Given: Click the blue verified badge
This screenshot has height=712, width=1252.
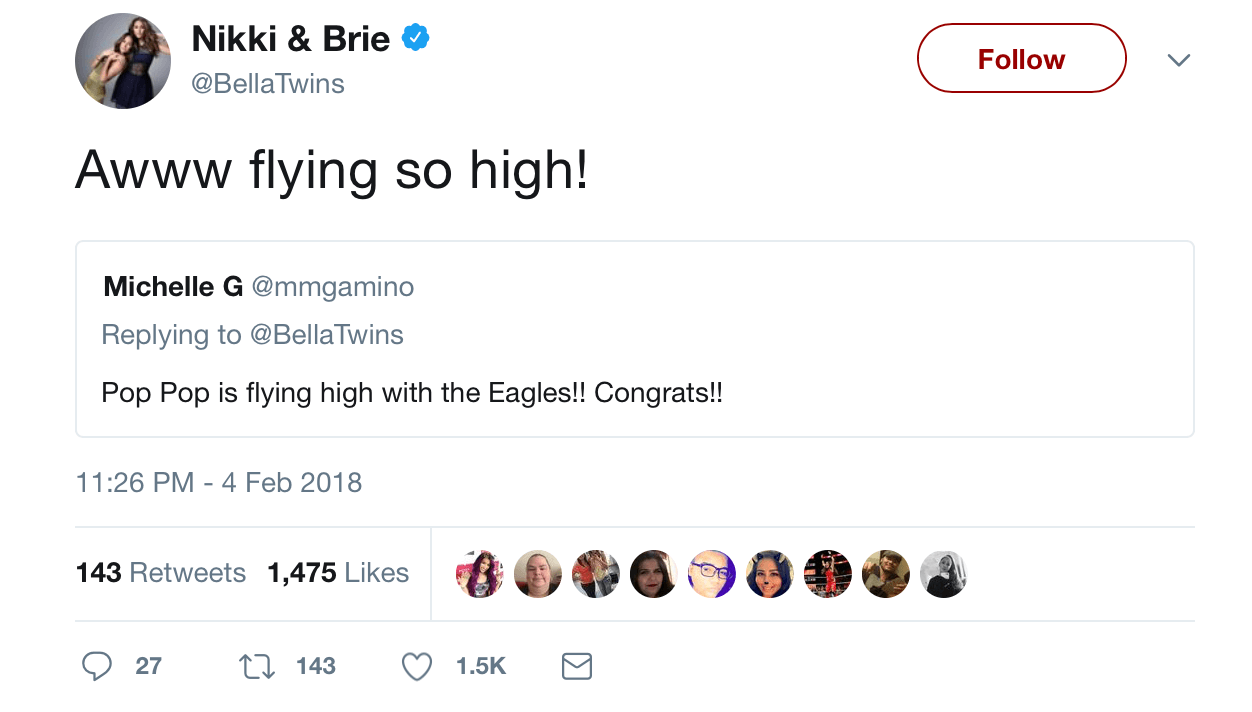Looking at the screenshot, I should pos(415,39).
